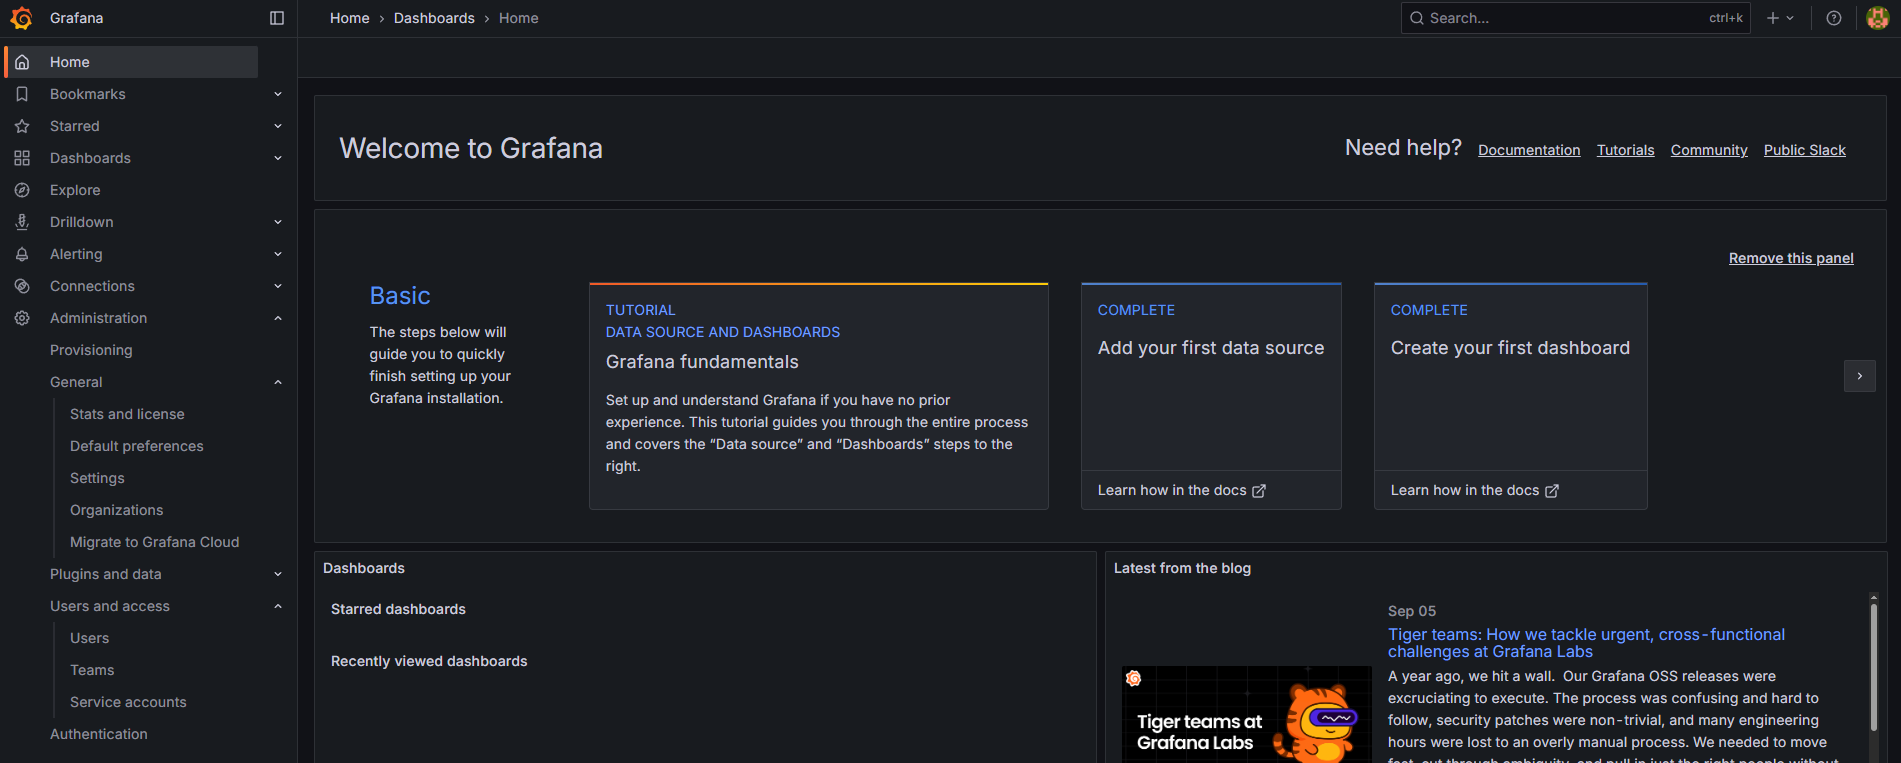
Task: Click the Explore compass icon
Action: (x=22, y=190)
